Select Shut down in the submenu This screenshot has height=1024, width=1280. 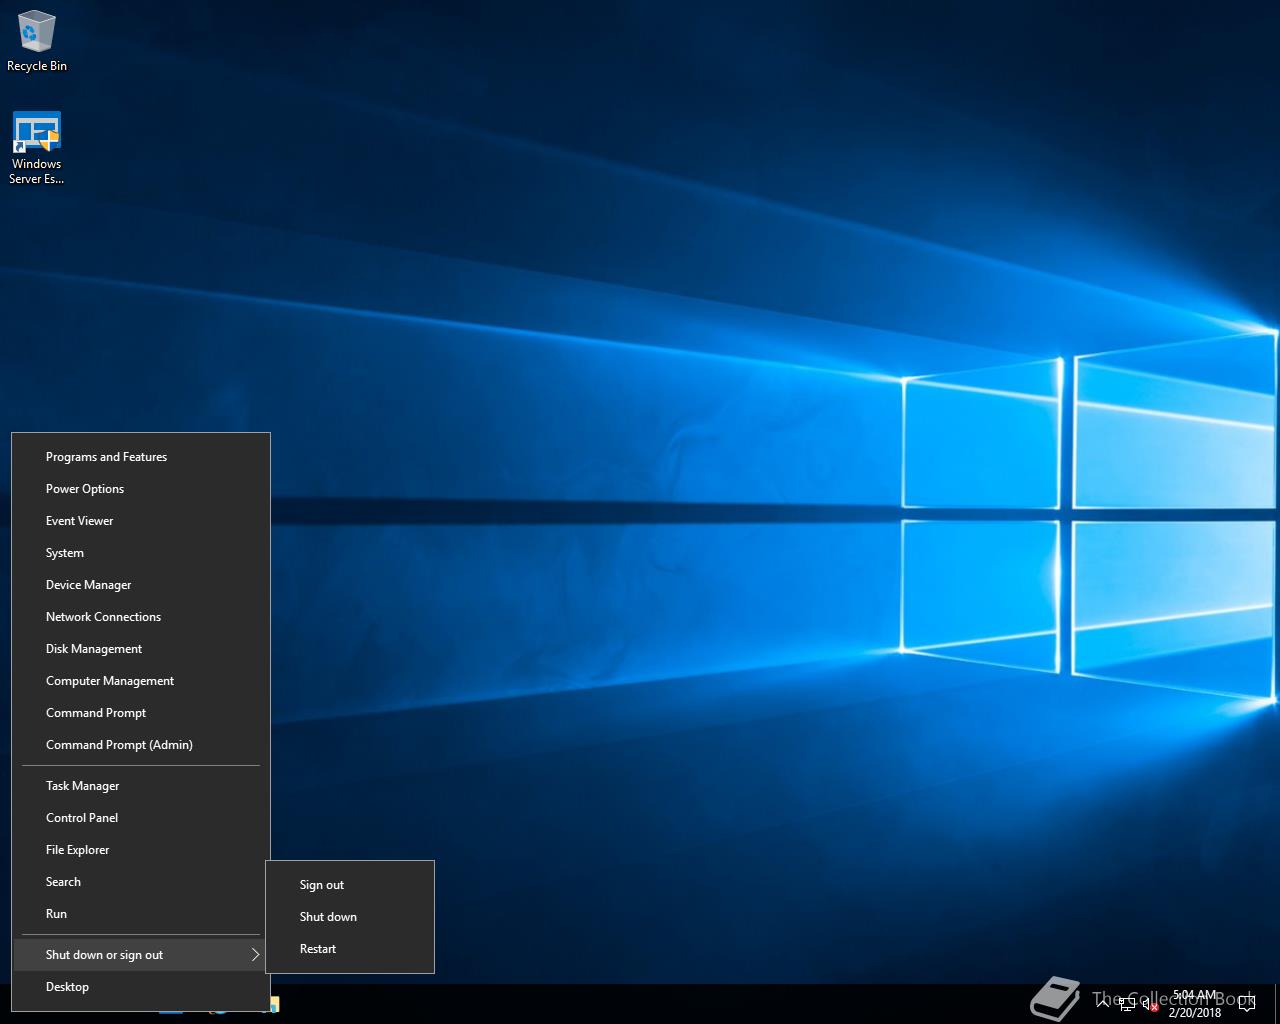tap(350, 917)
